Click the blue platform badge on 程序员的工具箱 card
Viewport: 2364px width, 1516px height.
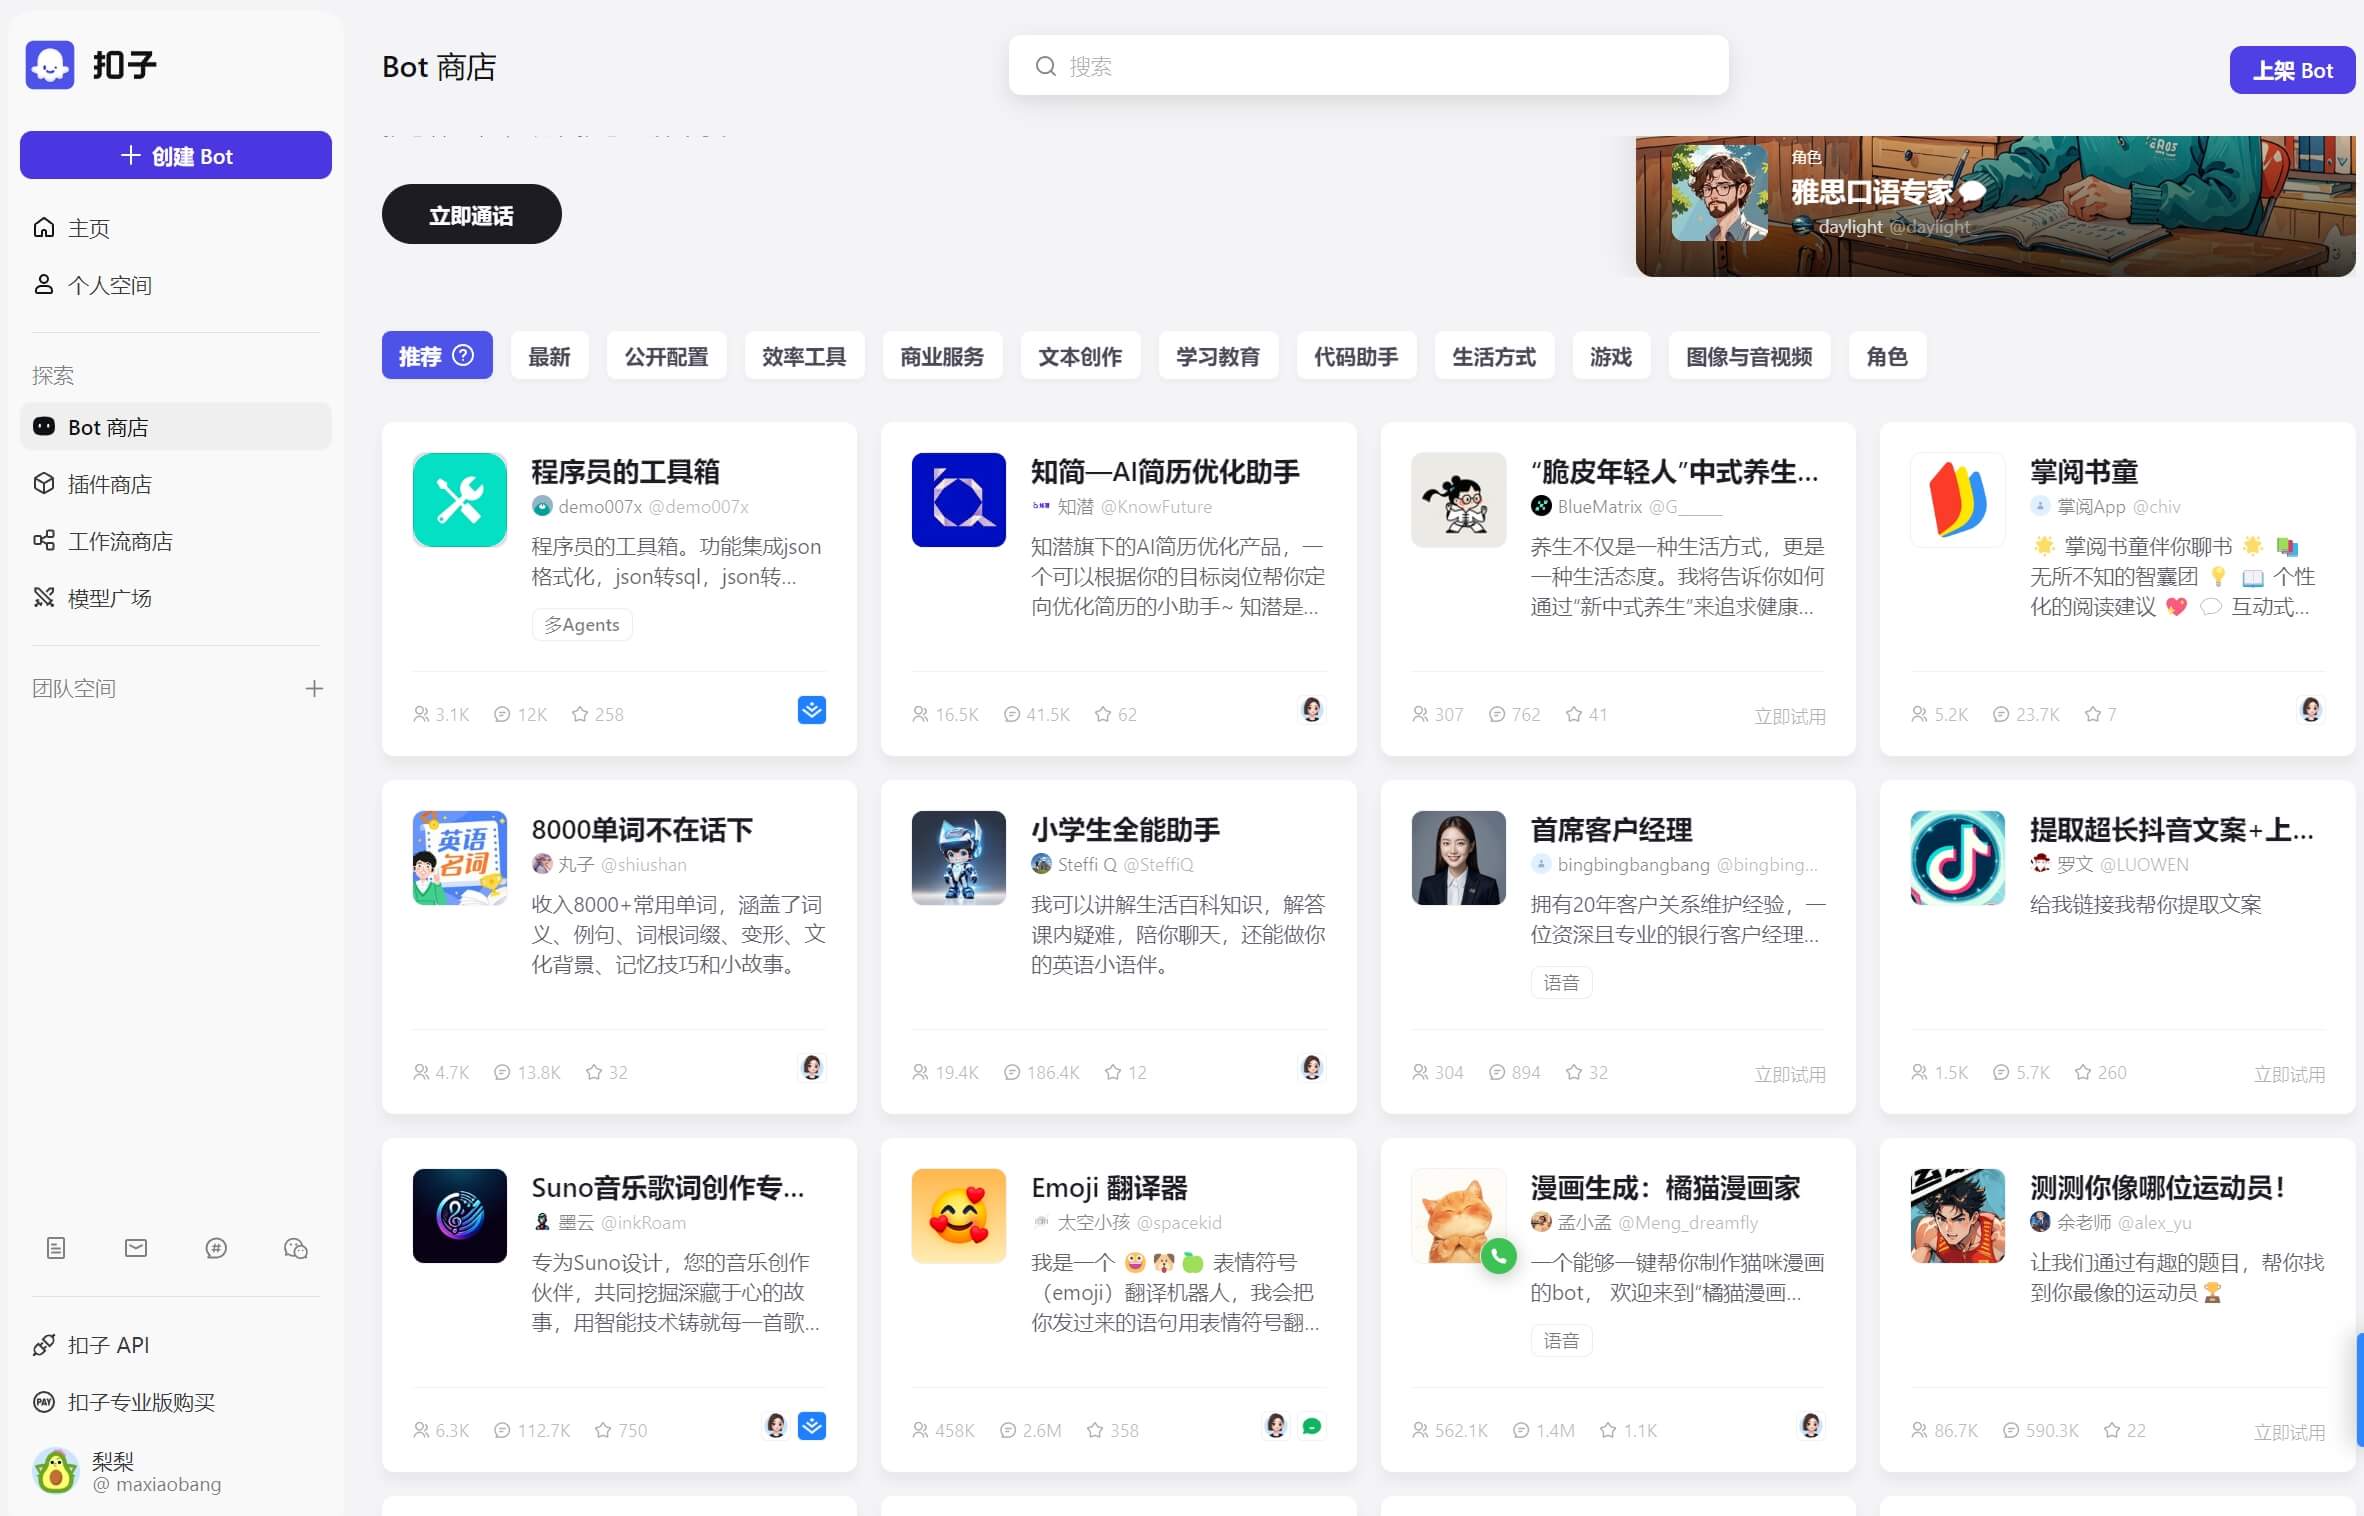coord(812,710)
